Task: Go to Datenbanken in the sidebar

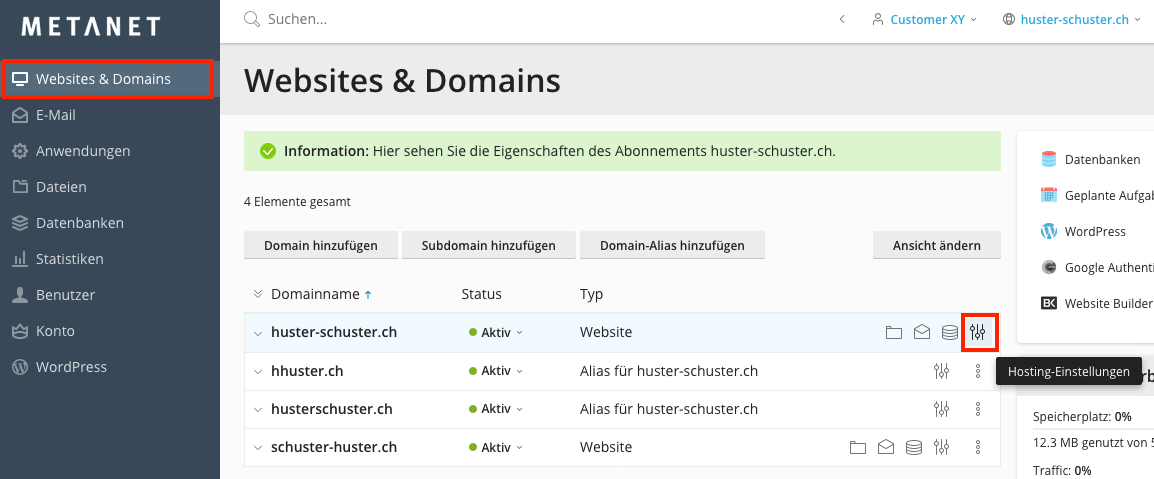Action: [x=79, y=223]
